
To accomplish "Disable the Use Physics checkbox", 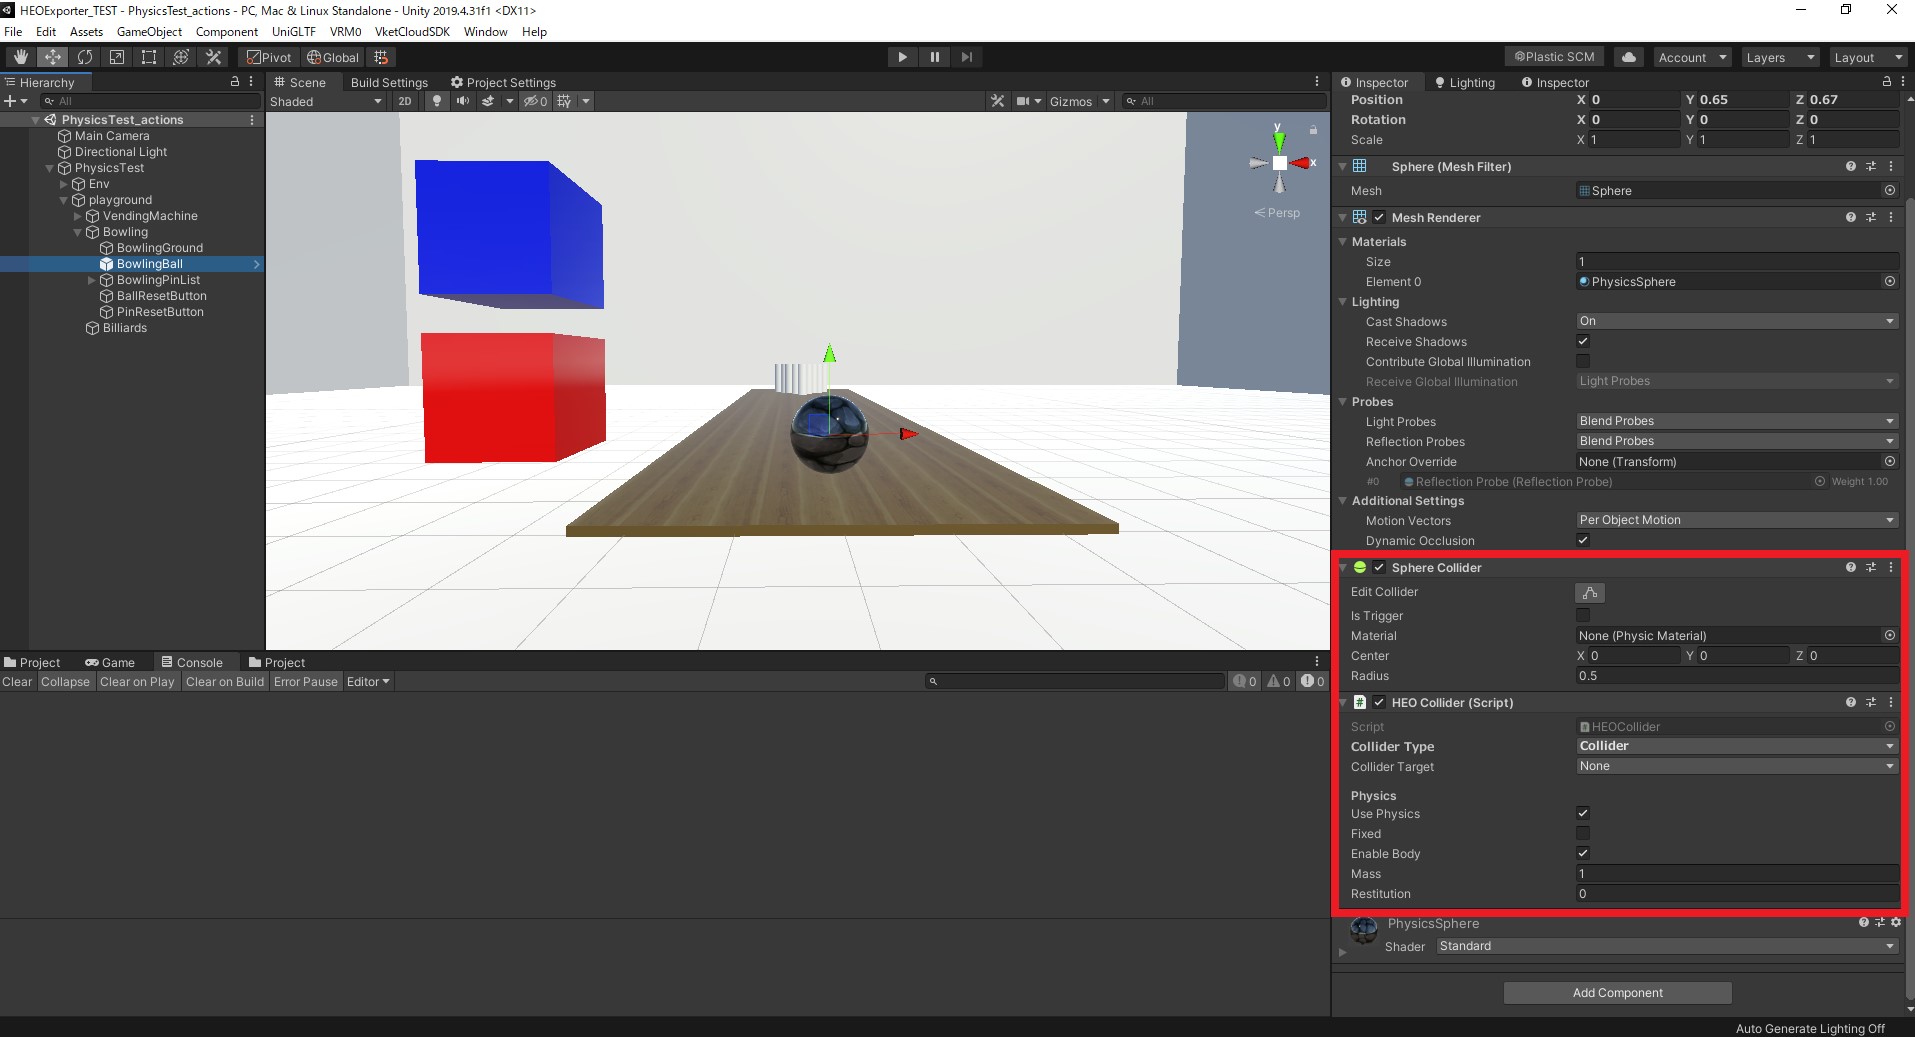I will (1582, 813).
